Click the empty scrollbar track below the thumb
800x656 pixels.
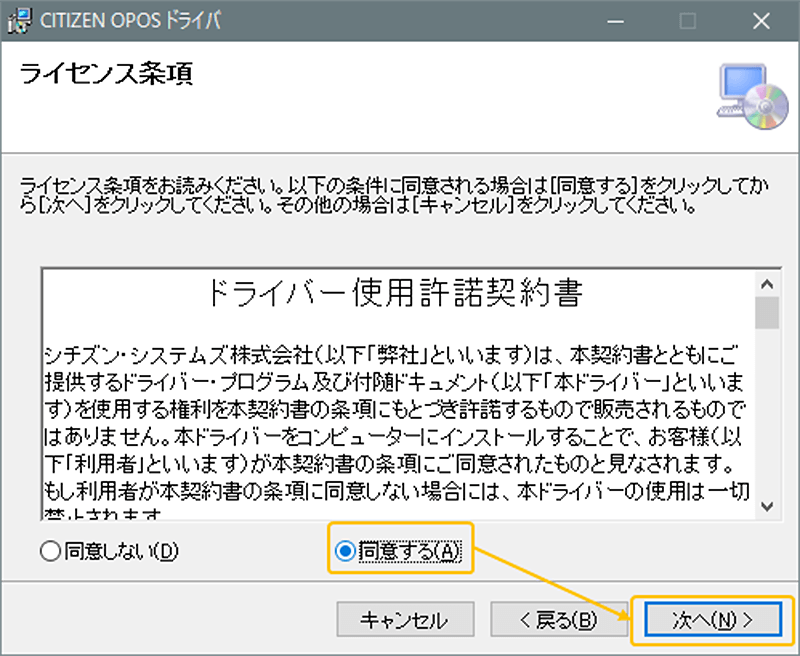(767, 420)
